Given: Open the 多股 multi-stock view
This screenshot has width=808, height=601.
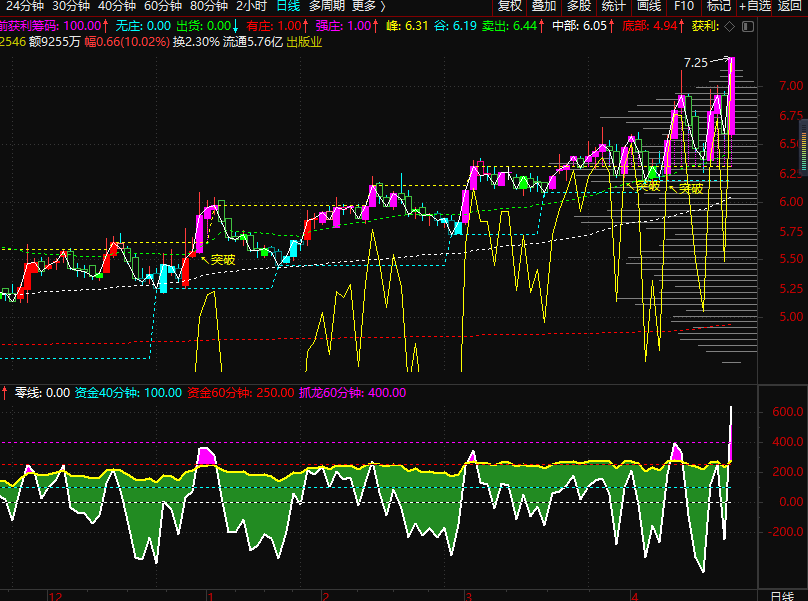Looking at the screenshot, I should pos(579,6).
